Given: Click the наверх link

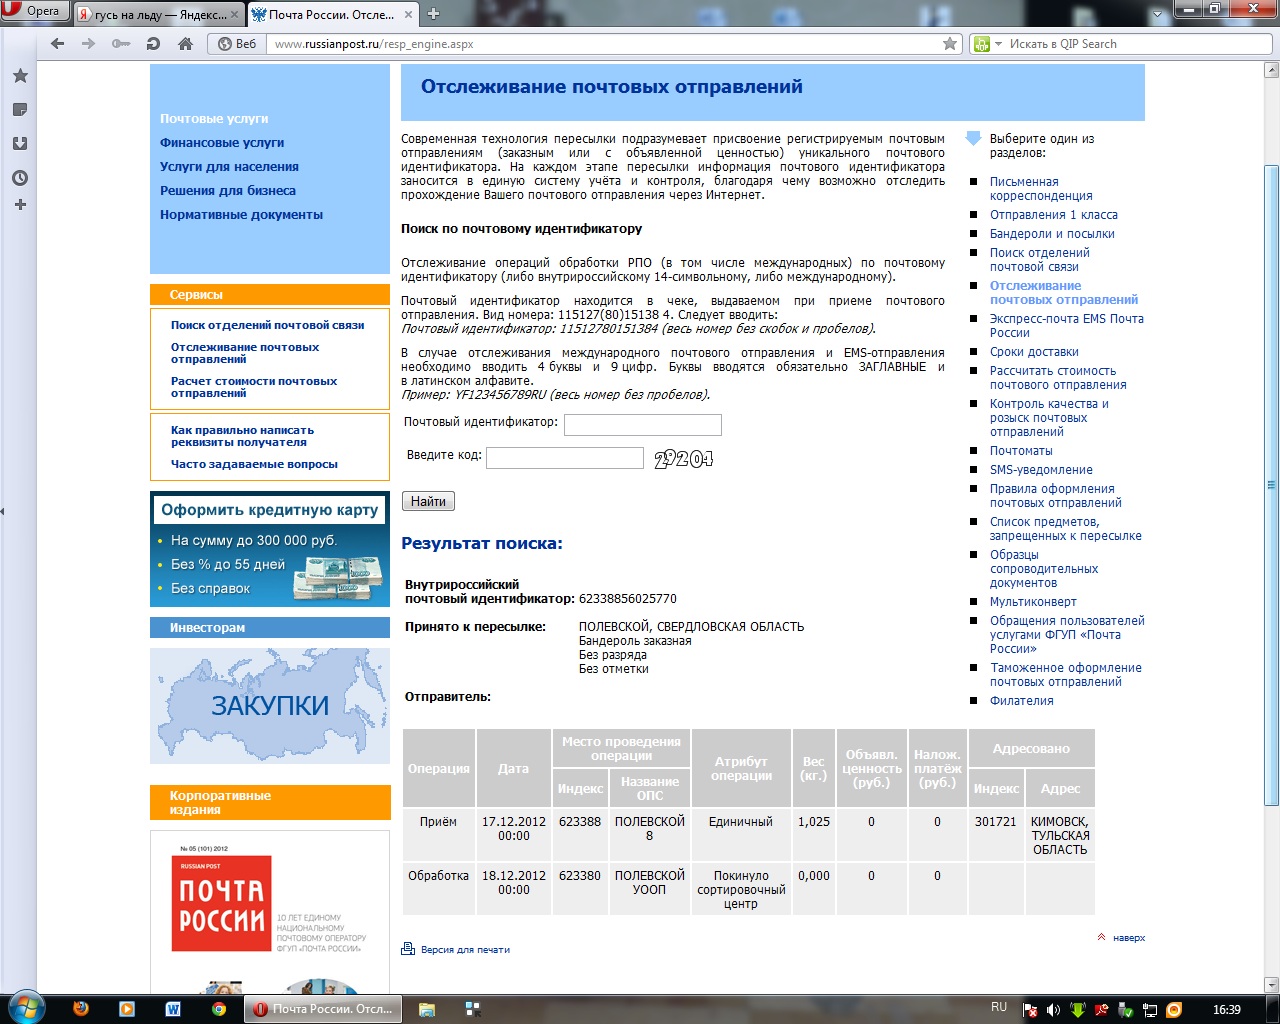Looking at the screenshot, I should click(x=1129, y=938).
